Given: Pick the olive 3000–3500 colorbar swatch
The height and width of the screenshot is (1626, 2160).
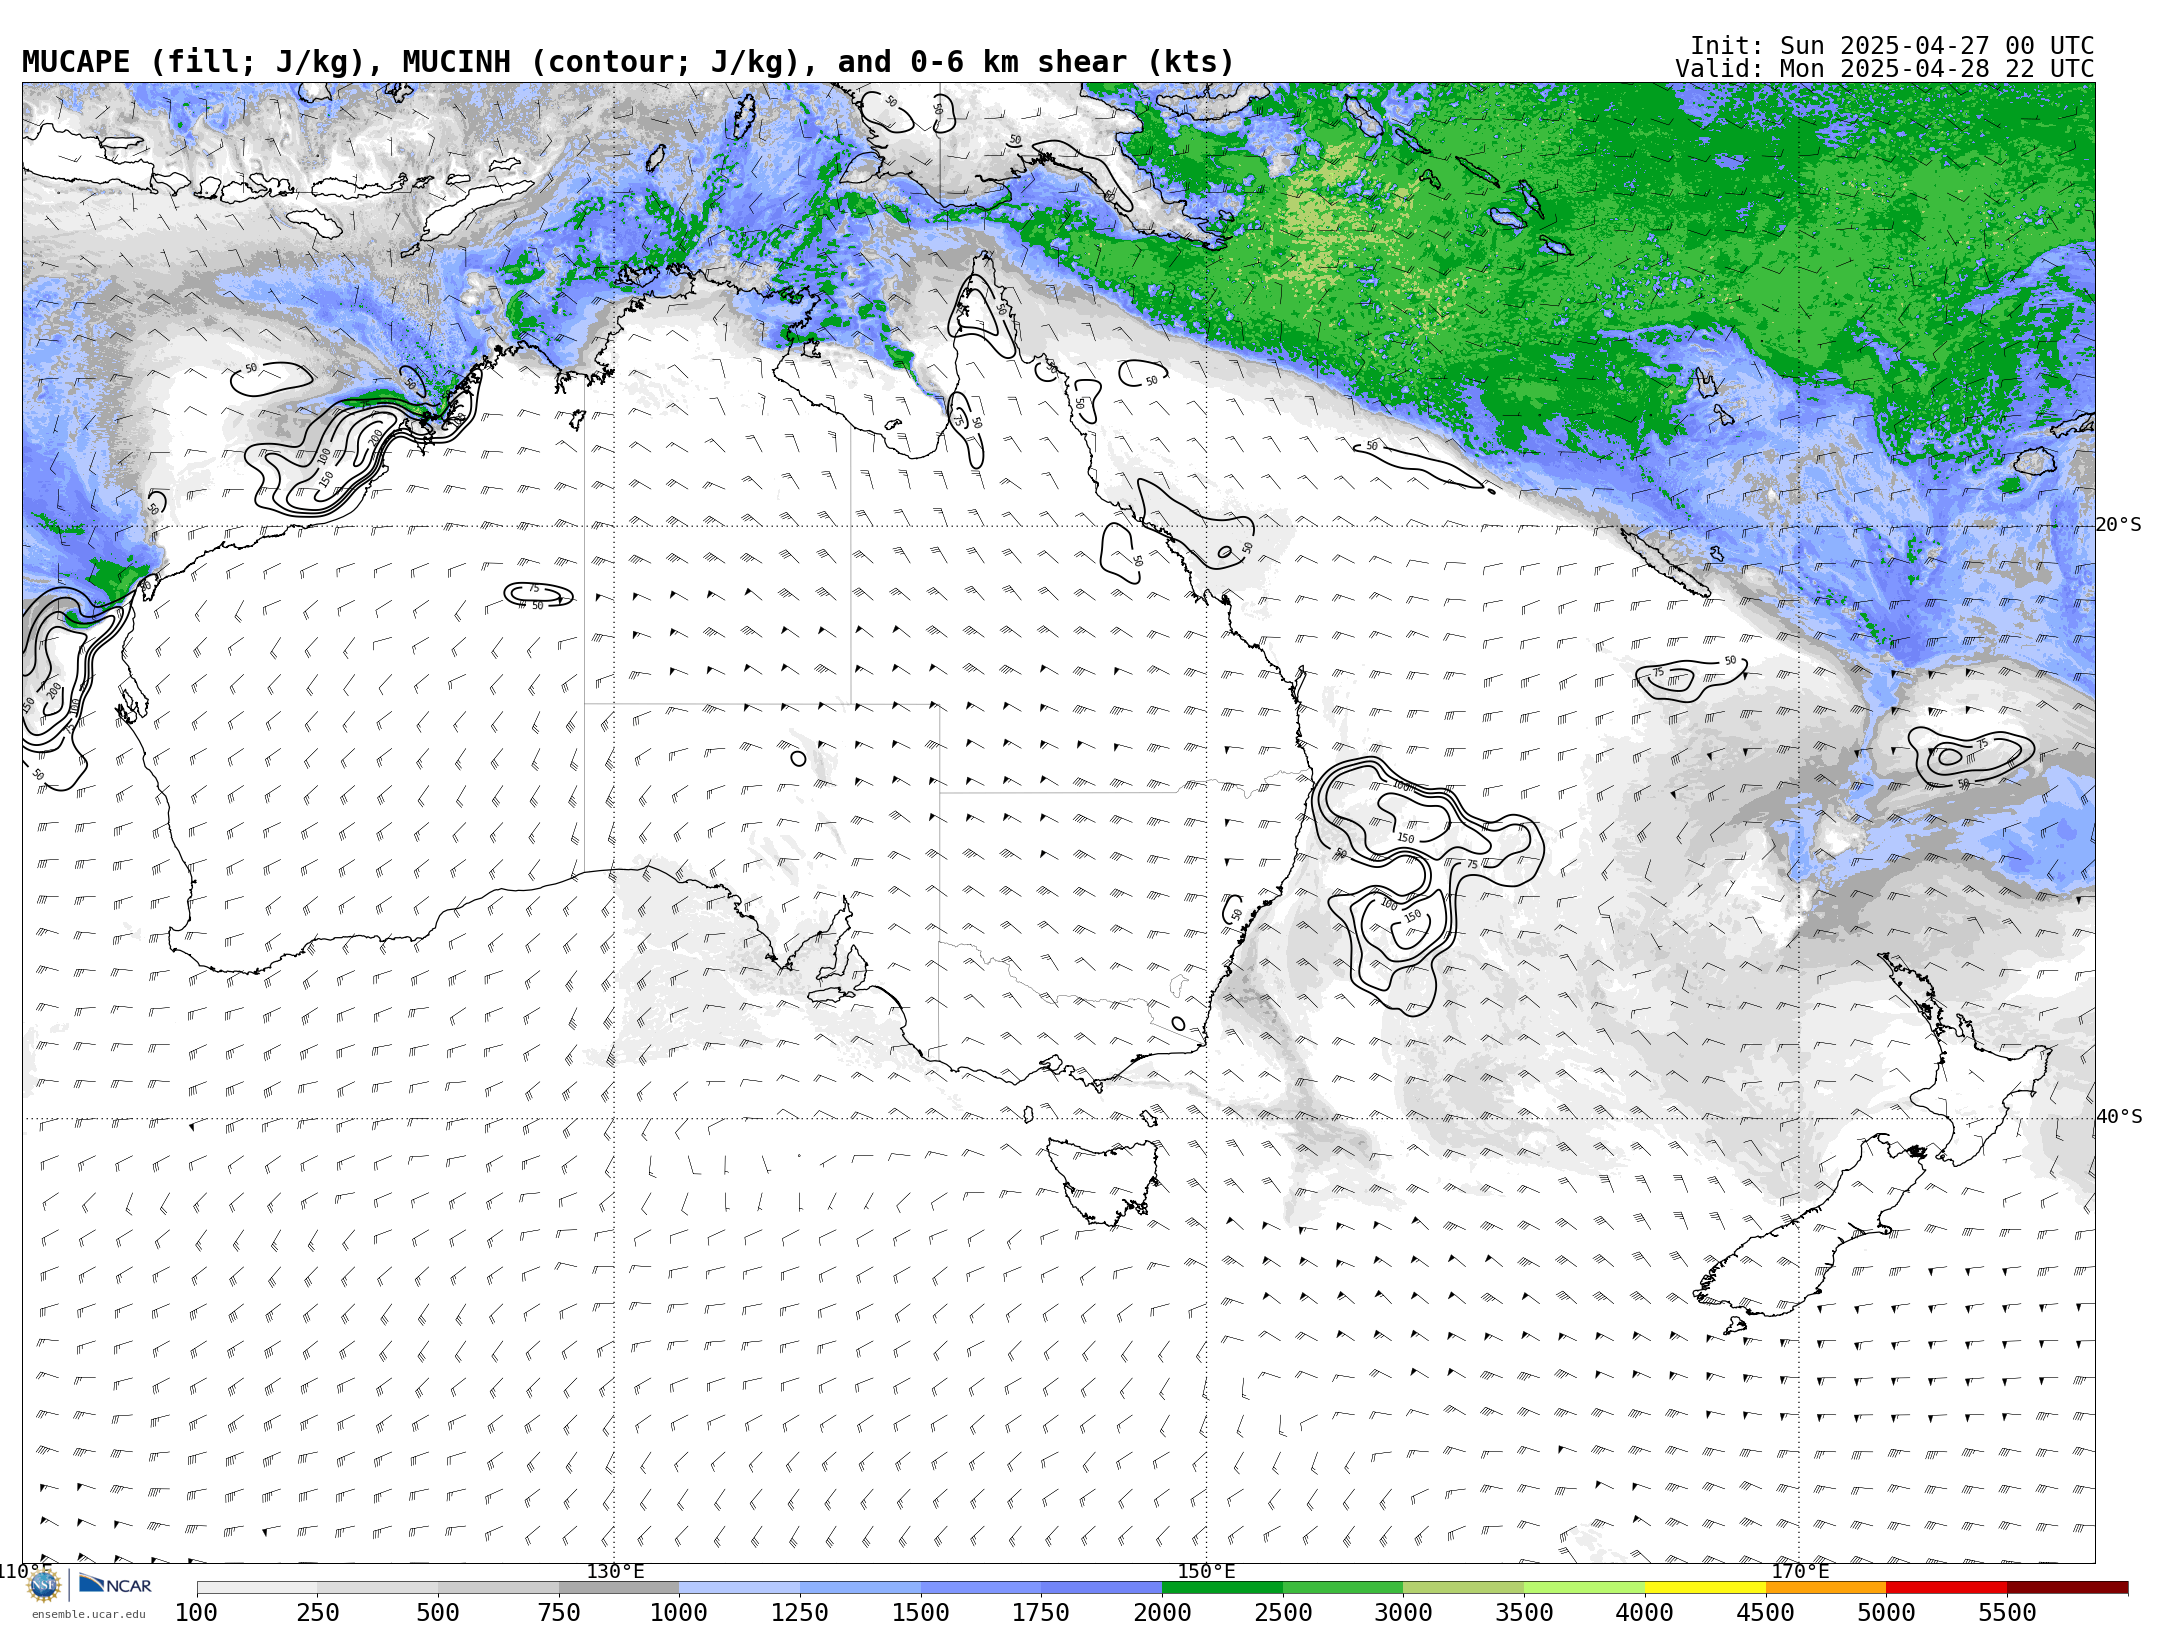Looking at the screenshot, I should coord(1463,1588).
